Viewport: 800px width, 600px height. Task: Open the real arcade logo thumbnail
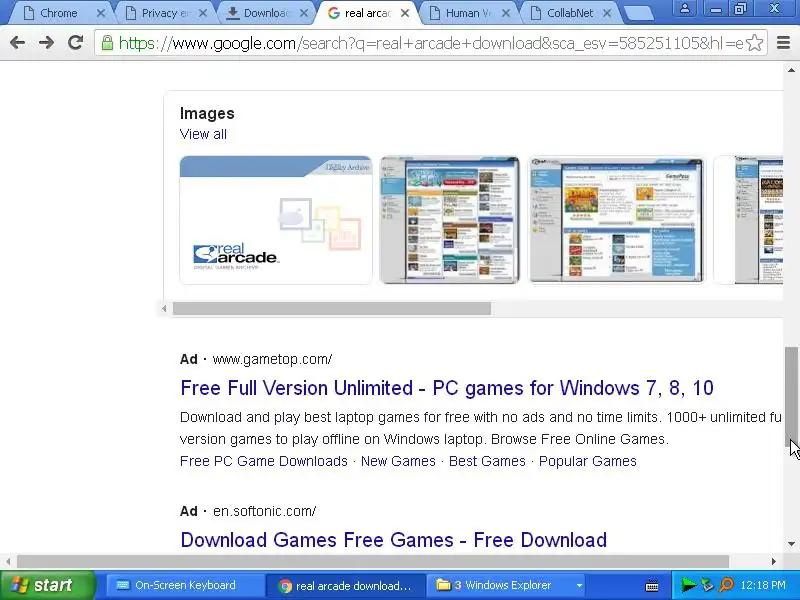pos(276,220)
